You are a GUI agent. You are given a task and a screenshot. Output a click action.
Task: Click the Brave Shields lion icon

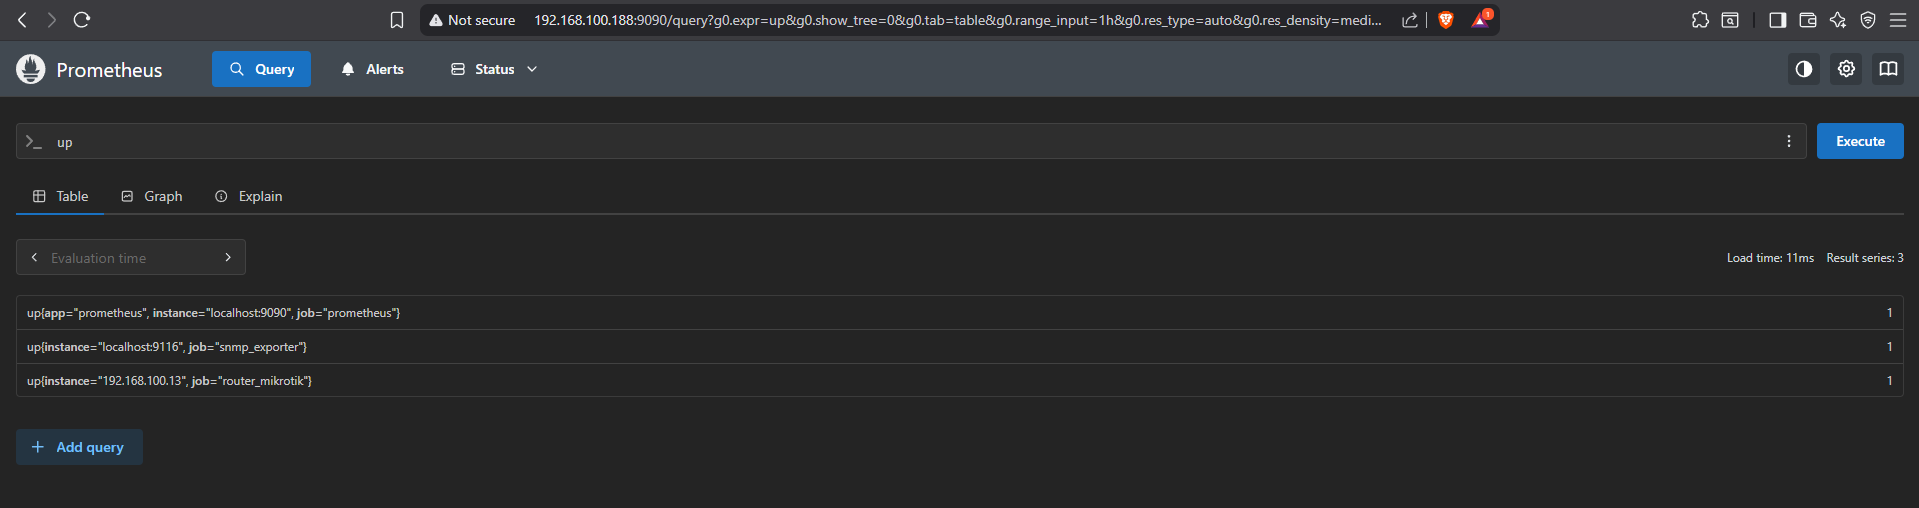(x=1445, y=20)
